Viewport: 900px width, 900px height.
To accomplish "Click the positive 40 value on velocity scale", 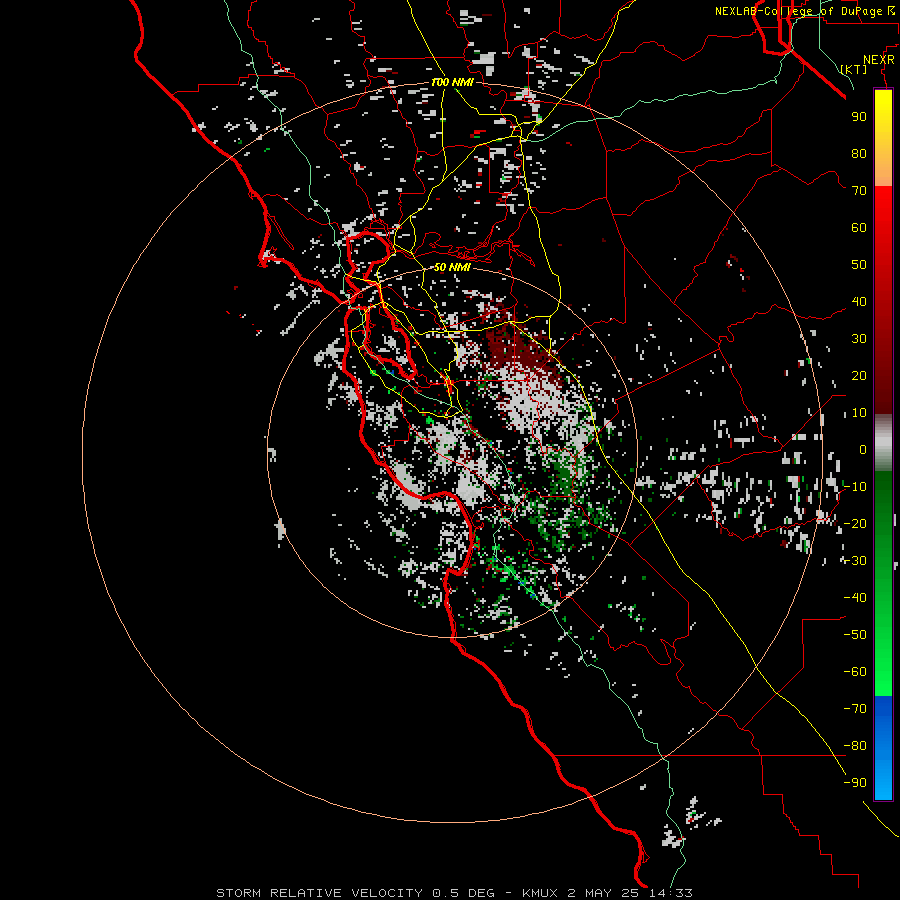I will (x=859, y=302).
